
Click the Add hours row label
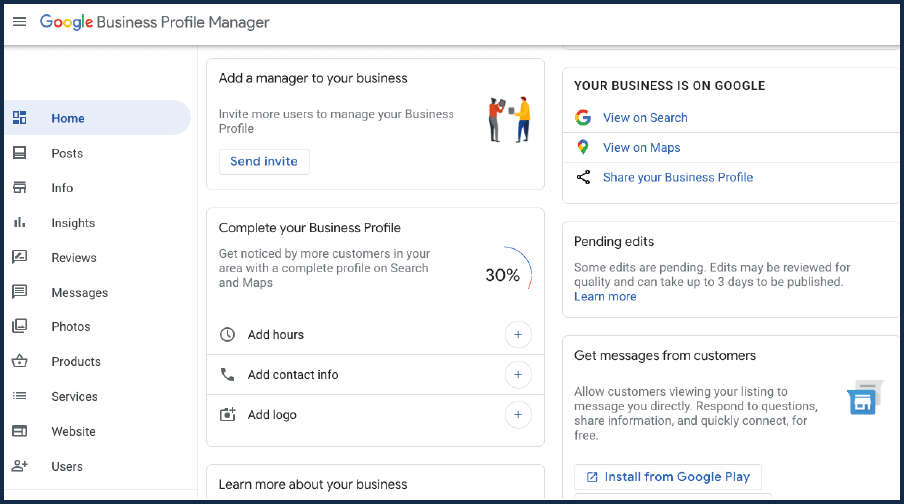click(276, 334)
